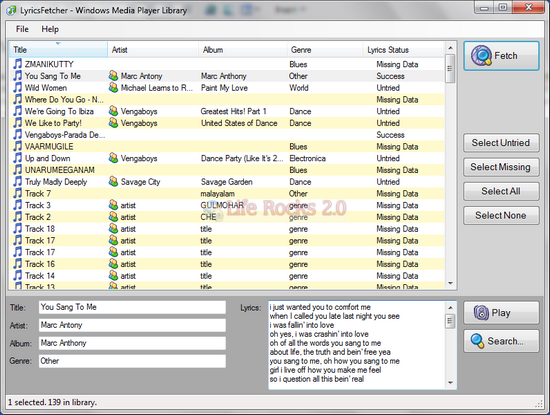Sort the list by the Genre column header
Screen dimensions: 550x415
(x=325, y=50)
